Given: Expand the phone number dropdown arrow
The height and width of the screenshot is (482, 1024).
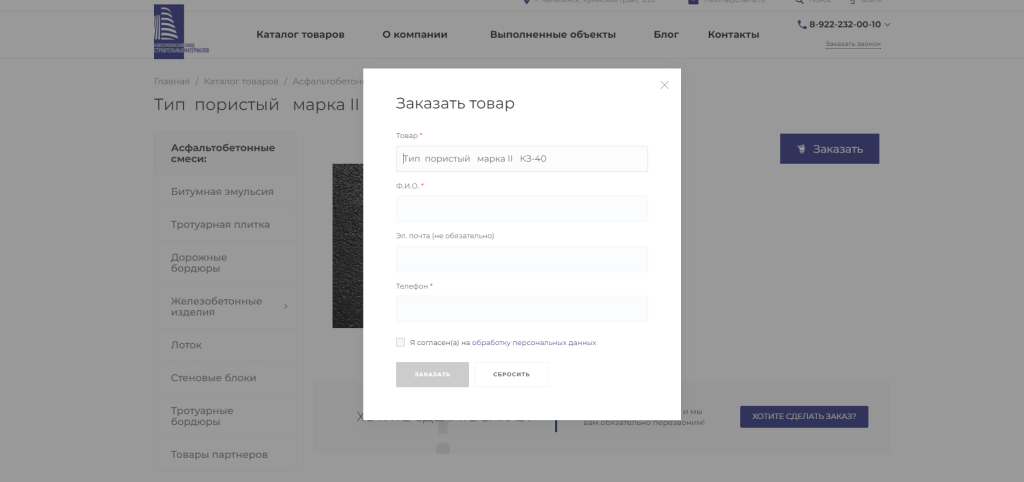Looking at the screenshot, I should (x=888, y=24).
